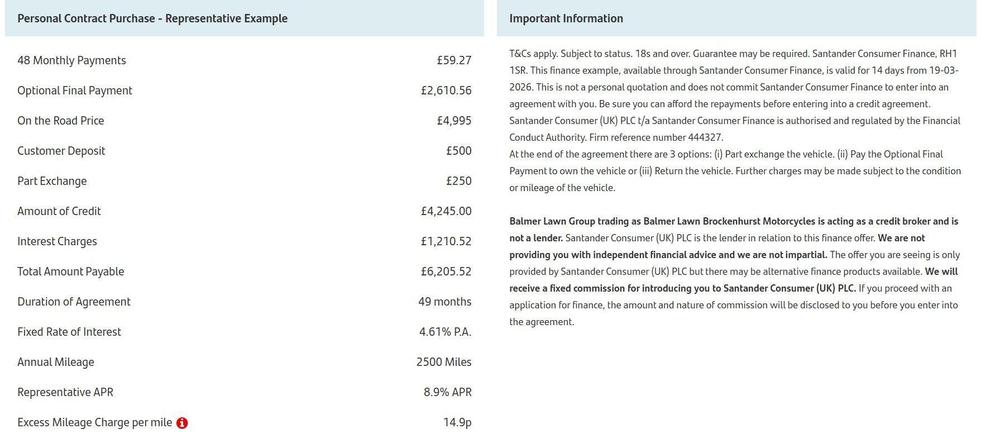Click the On the Road Price label
Image resolution: width=1000 pixels, height=443 pixels.
pos(61,120)
